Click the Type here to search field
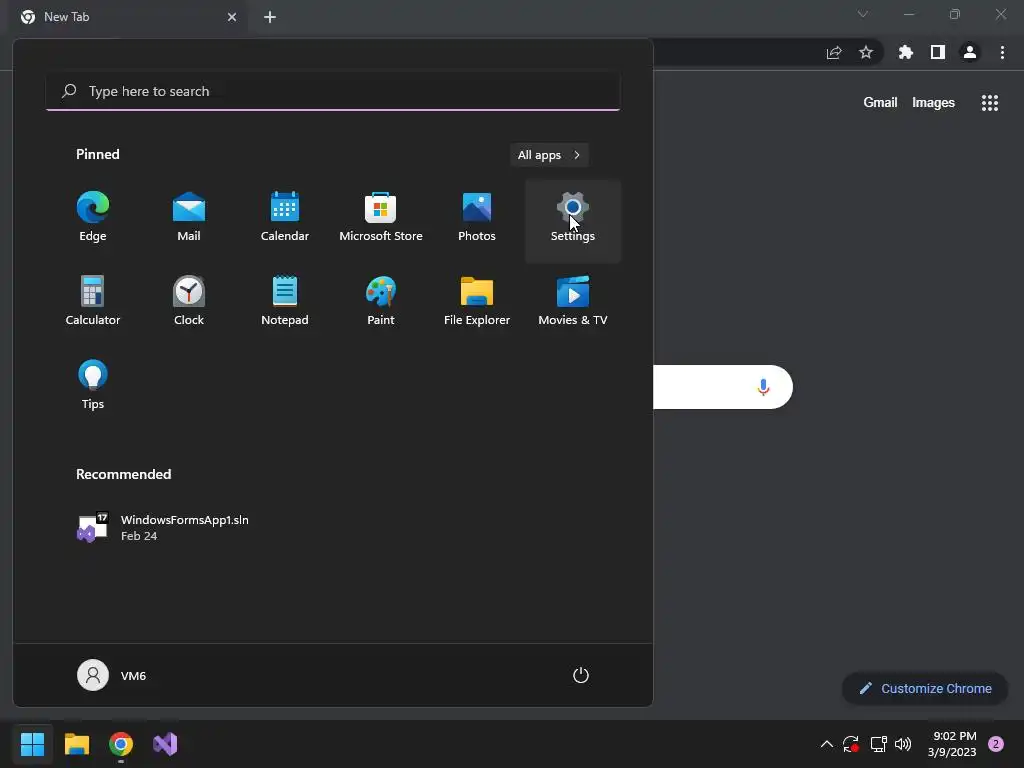 333,91
